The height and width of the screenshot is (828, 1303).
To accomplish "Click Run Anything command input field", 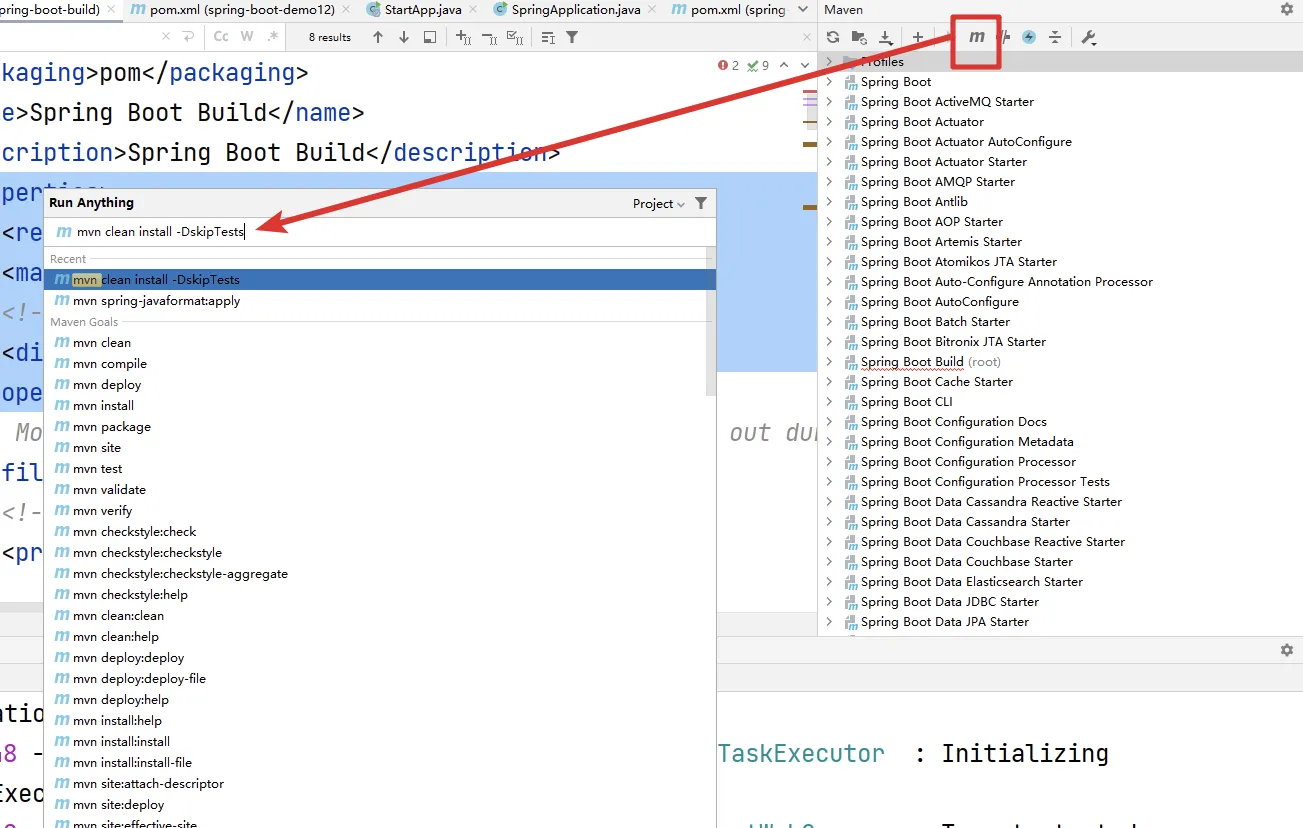I will pos(380,231).
